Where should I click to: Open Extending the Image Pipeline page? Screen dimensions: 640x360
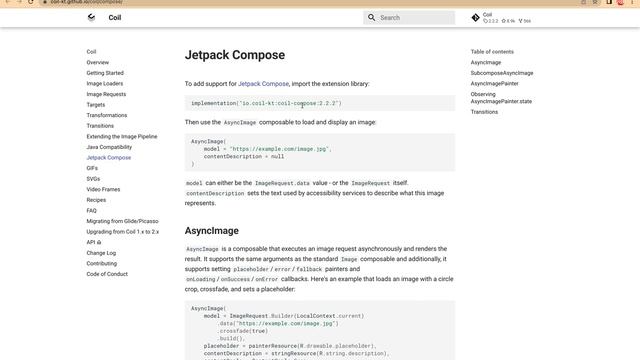122,137
